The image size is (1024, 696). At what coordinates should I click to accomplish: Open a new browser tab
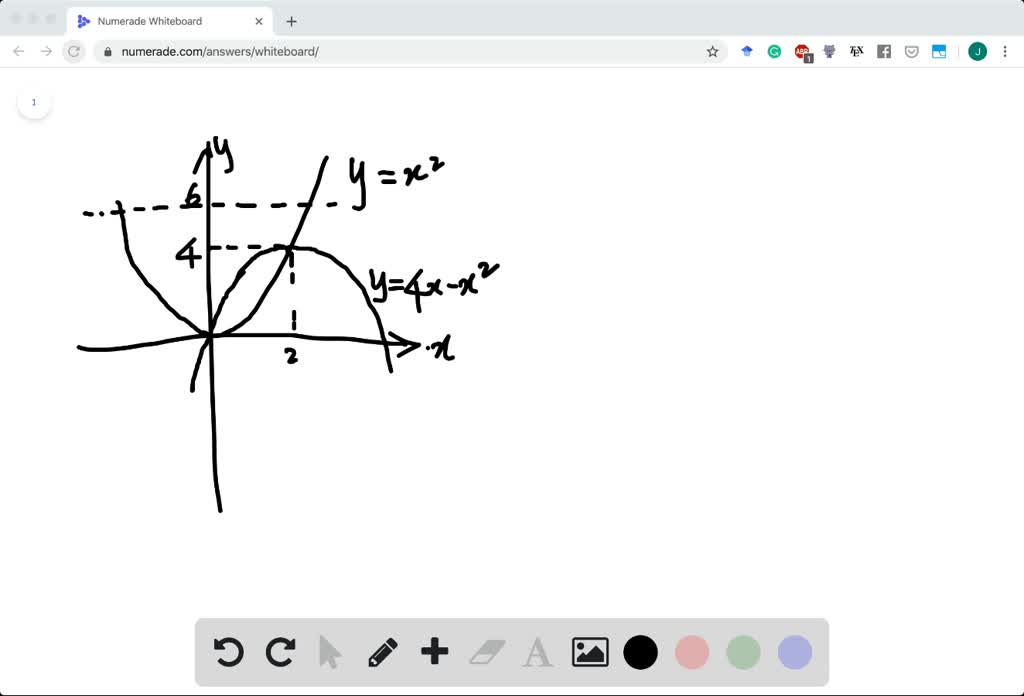click(291, 20)
